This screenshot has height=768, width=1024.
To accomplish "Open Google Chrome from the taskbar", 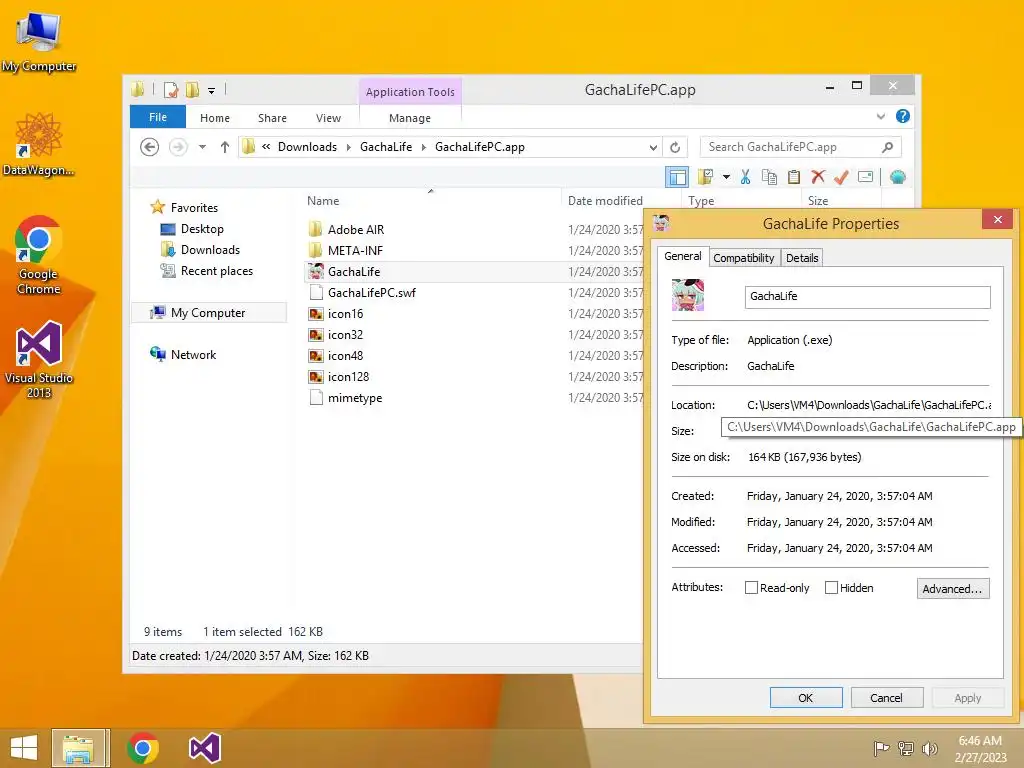I will 143,748.
